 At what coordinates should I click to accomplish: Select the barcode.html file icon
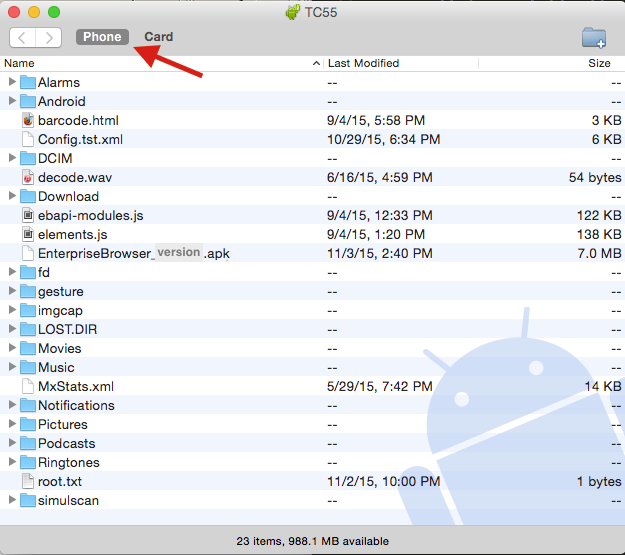(x=28, y=120)
